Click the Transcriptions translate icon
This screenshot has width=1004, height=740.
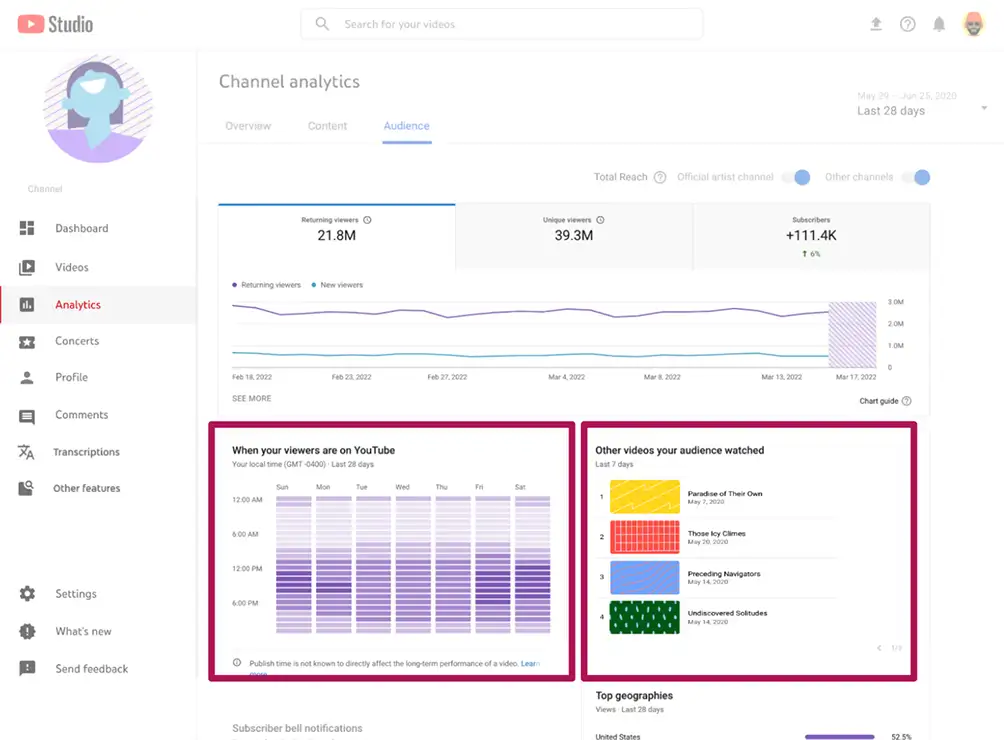(26, 452)
